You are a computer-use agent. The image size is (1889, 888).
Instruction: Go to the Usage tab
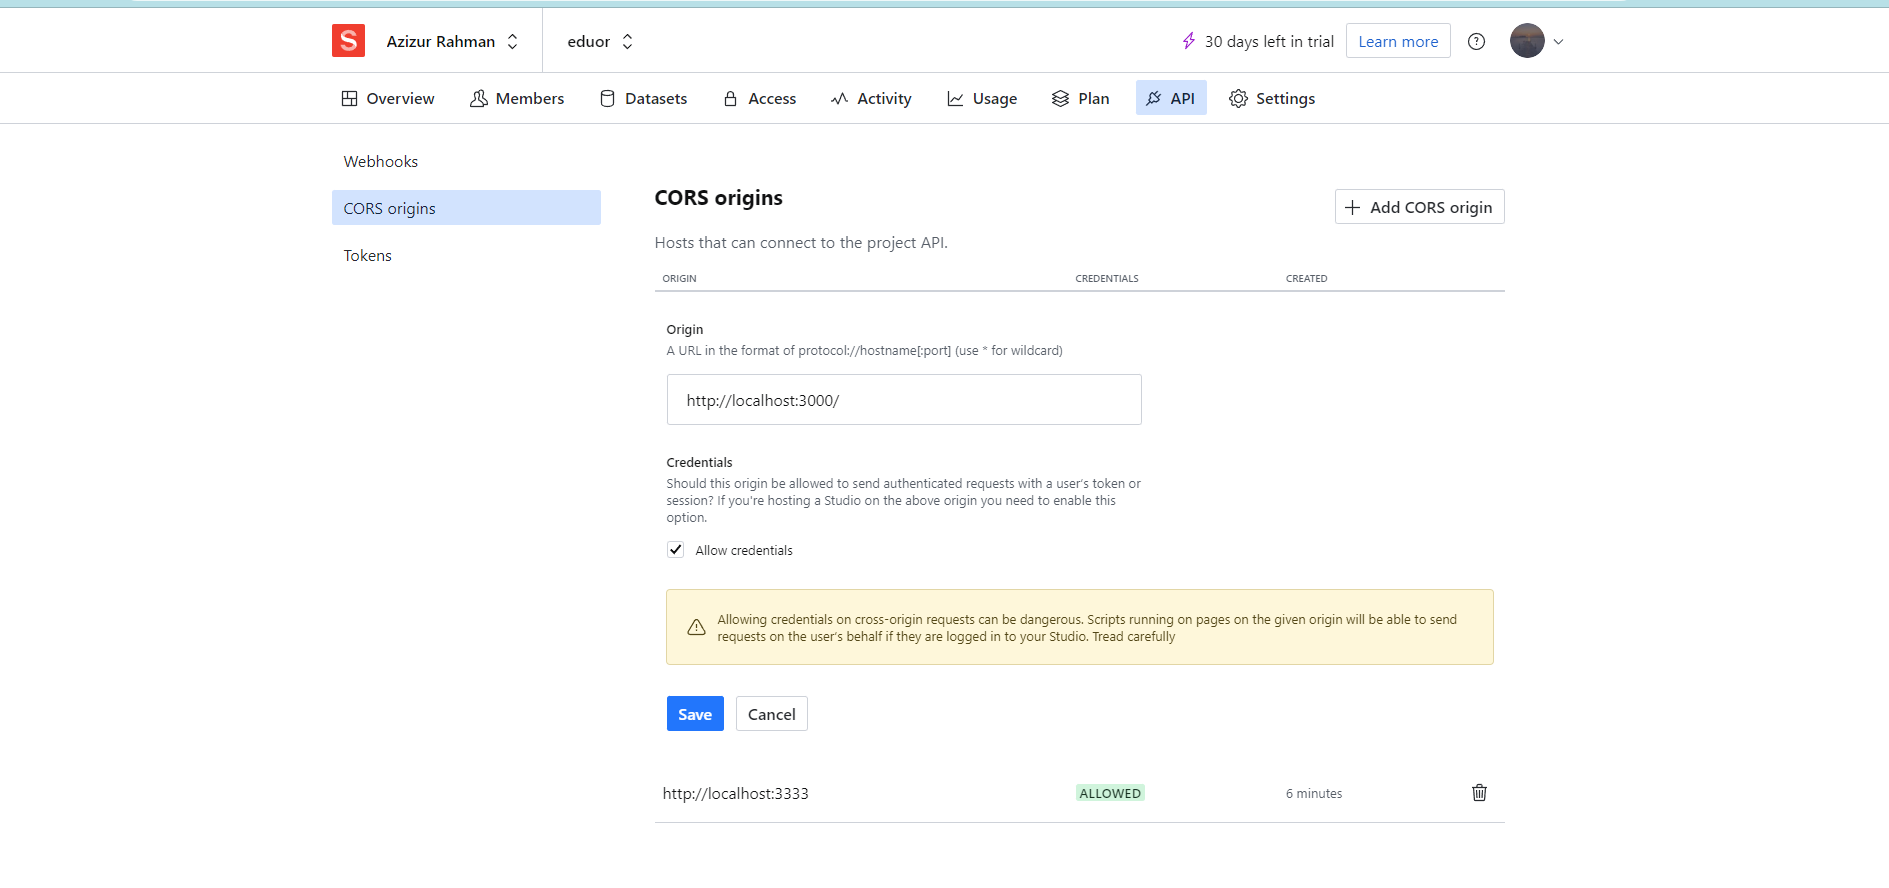(x=982, y=98)
